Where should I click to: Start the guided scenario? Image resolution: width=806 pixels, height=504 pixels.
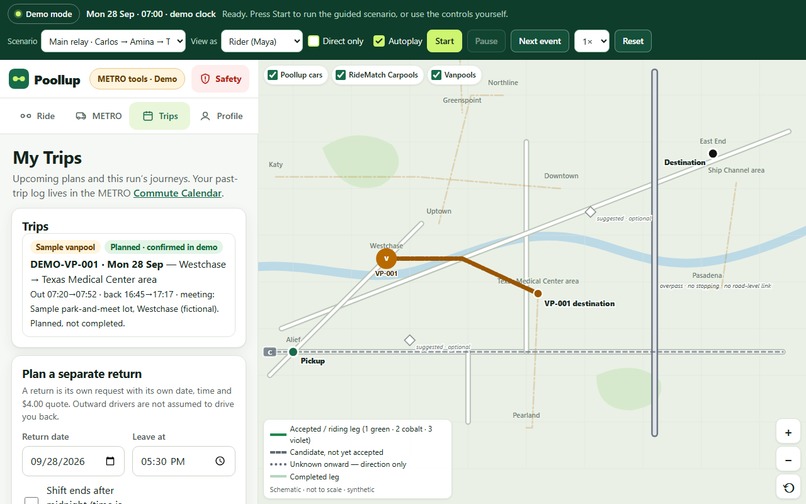pos(444,41)
